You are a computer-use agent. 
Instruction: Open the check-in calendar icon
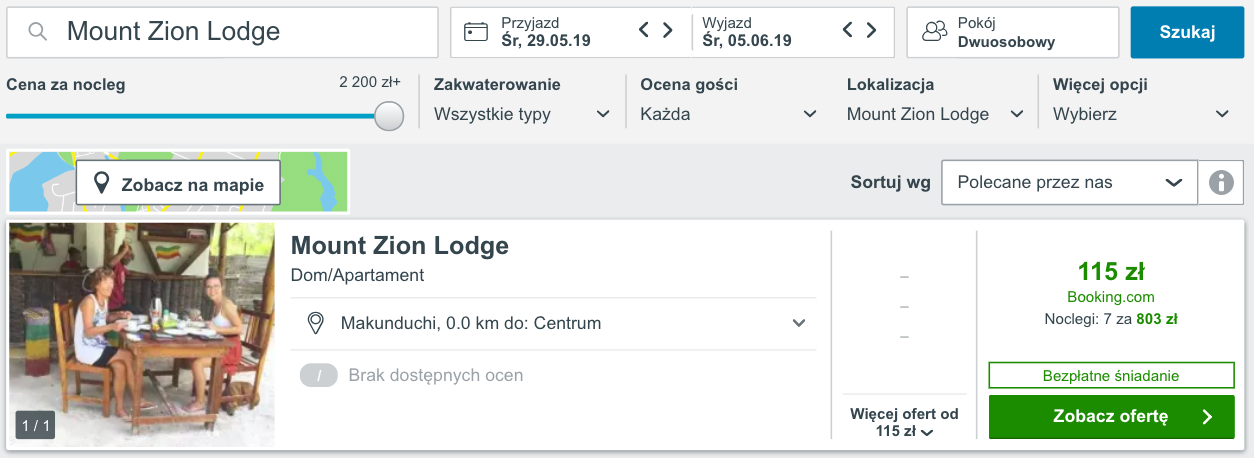475,32
